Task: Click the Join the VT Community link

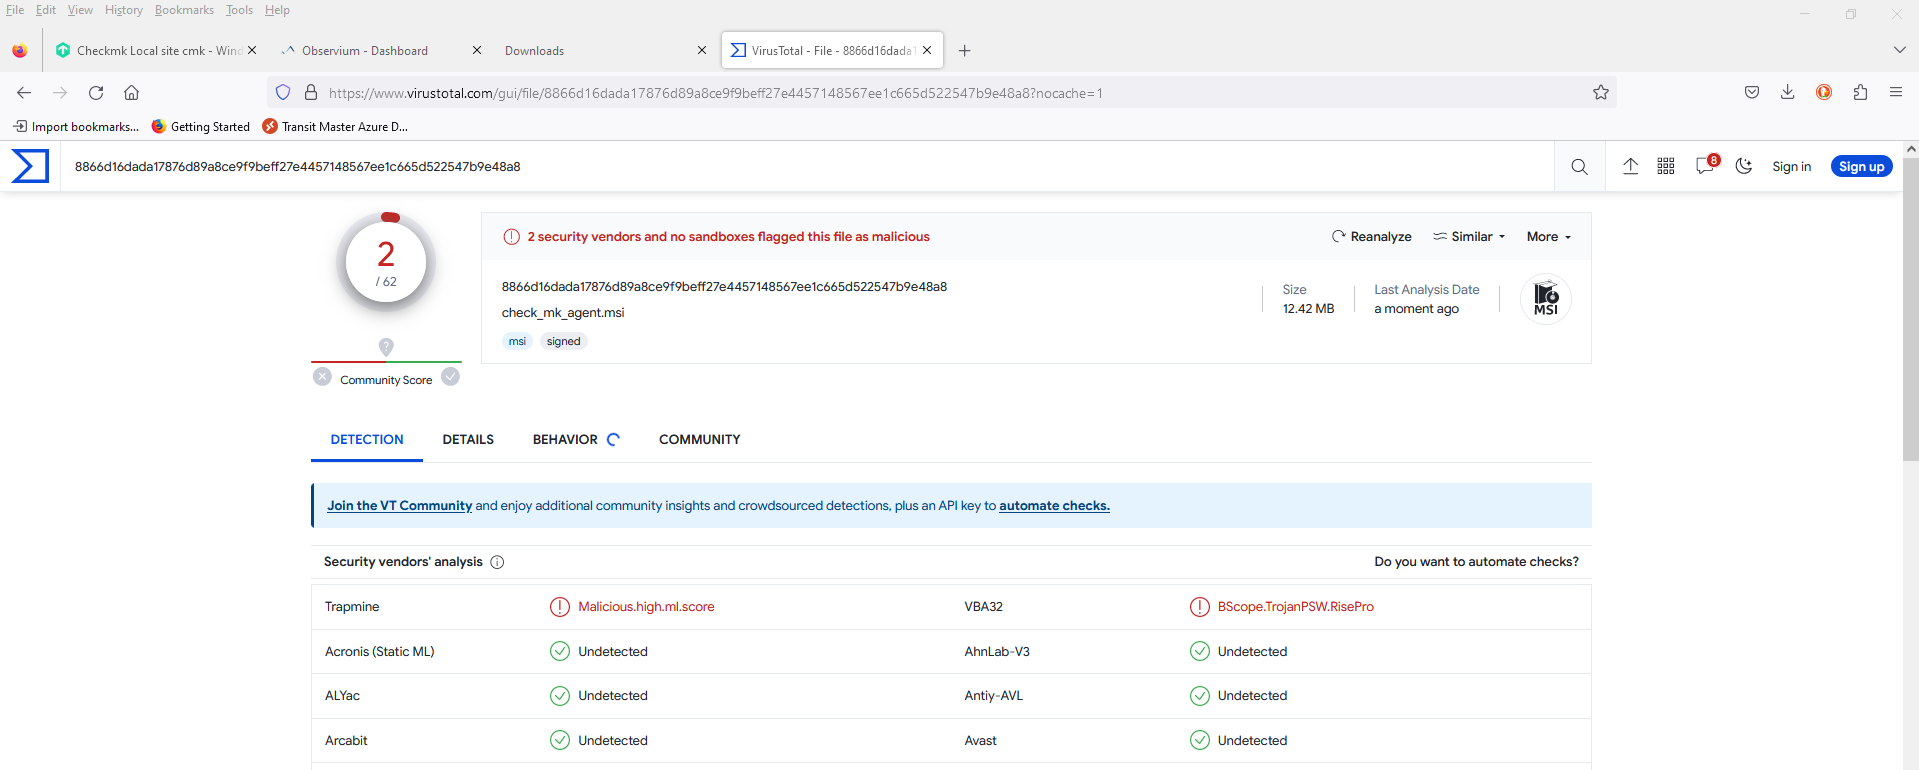Action: pos(399,506)
